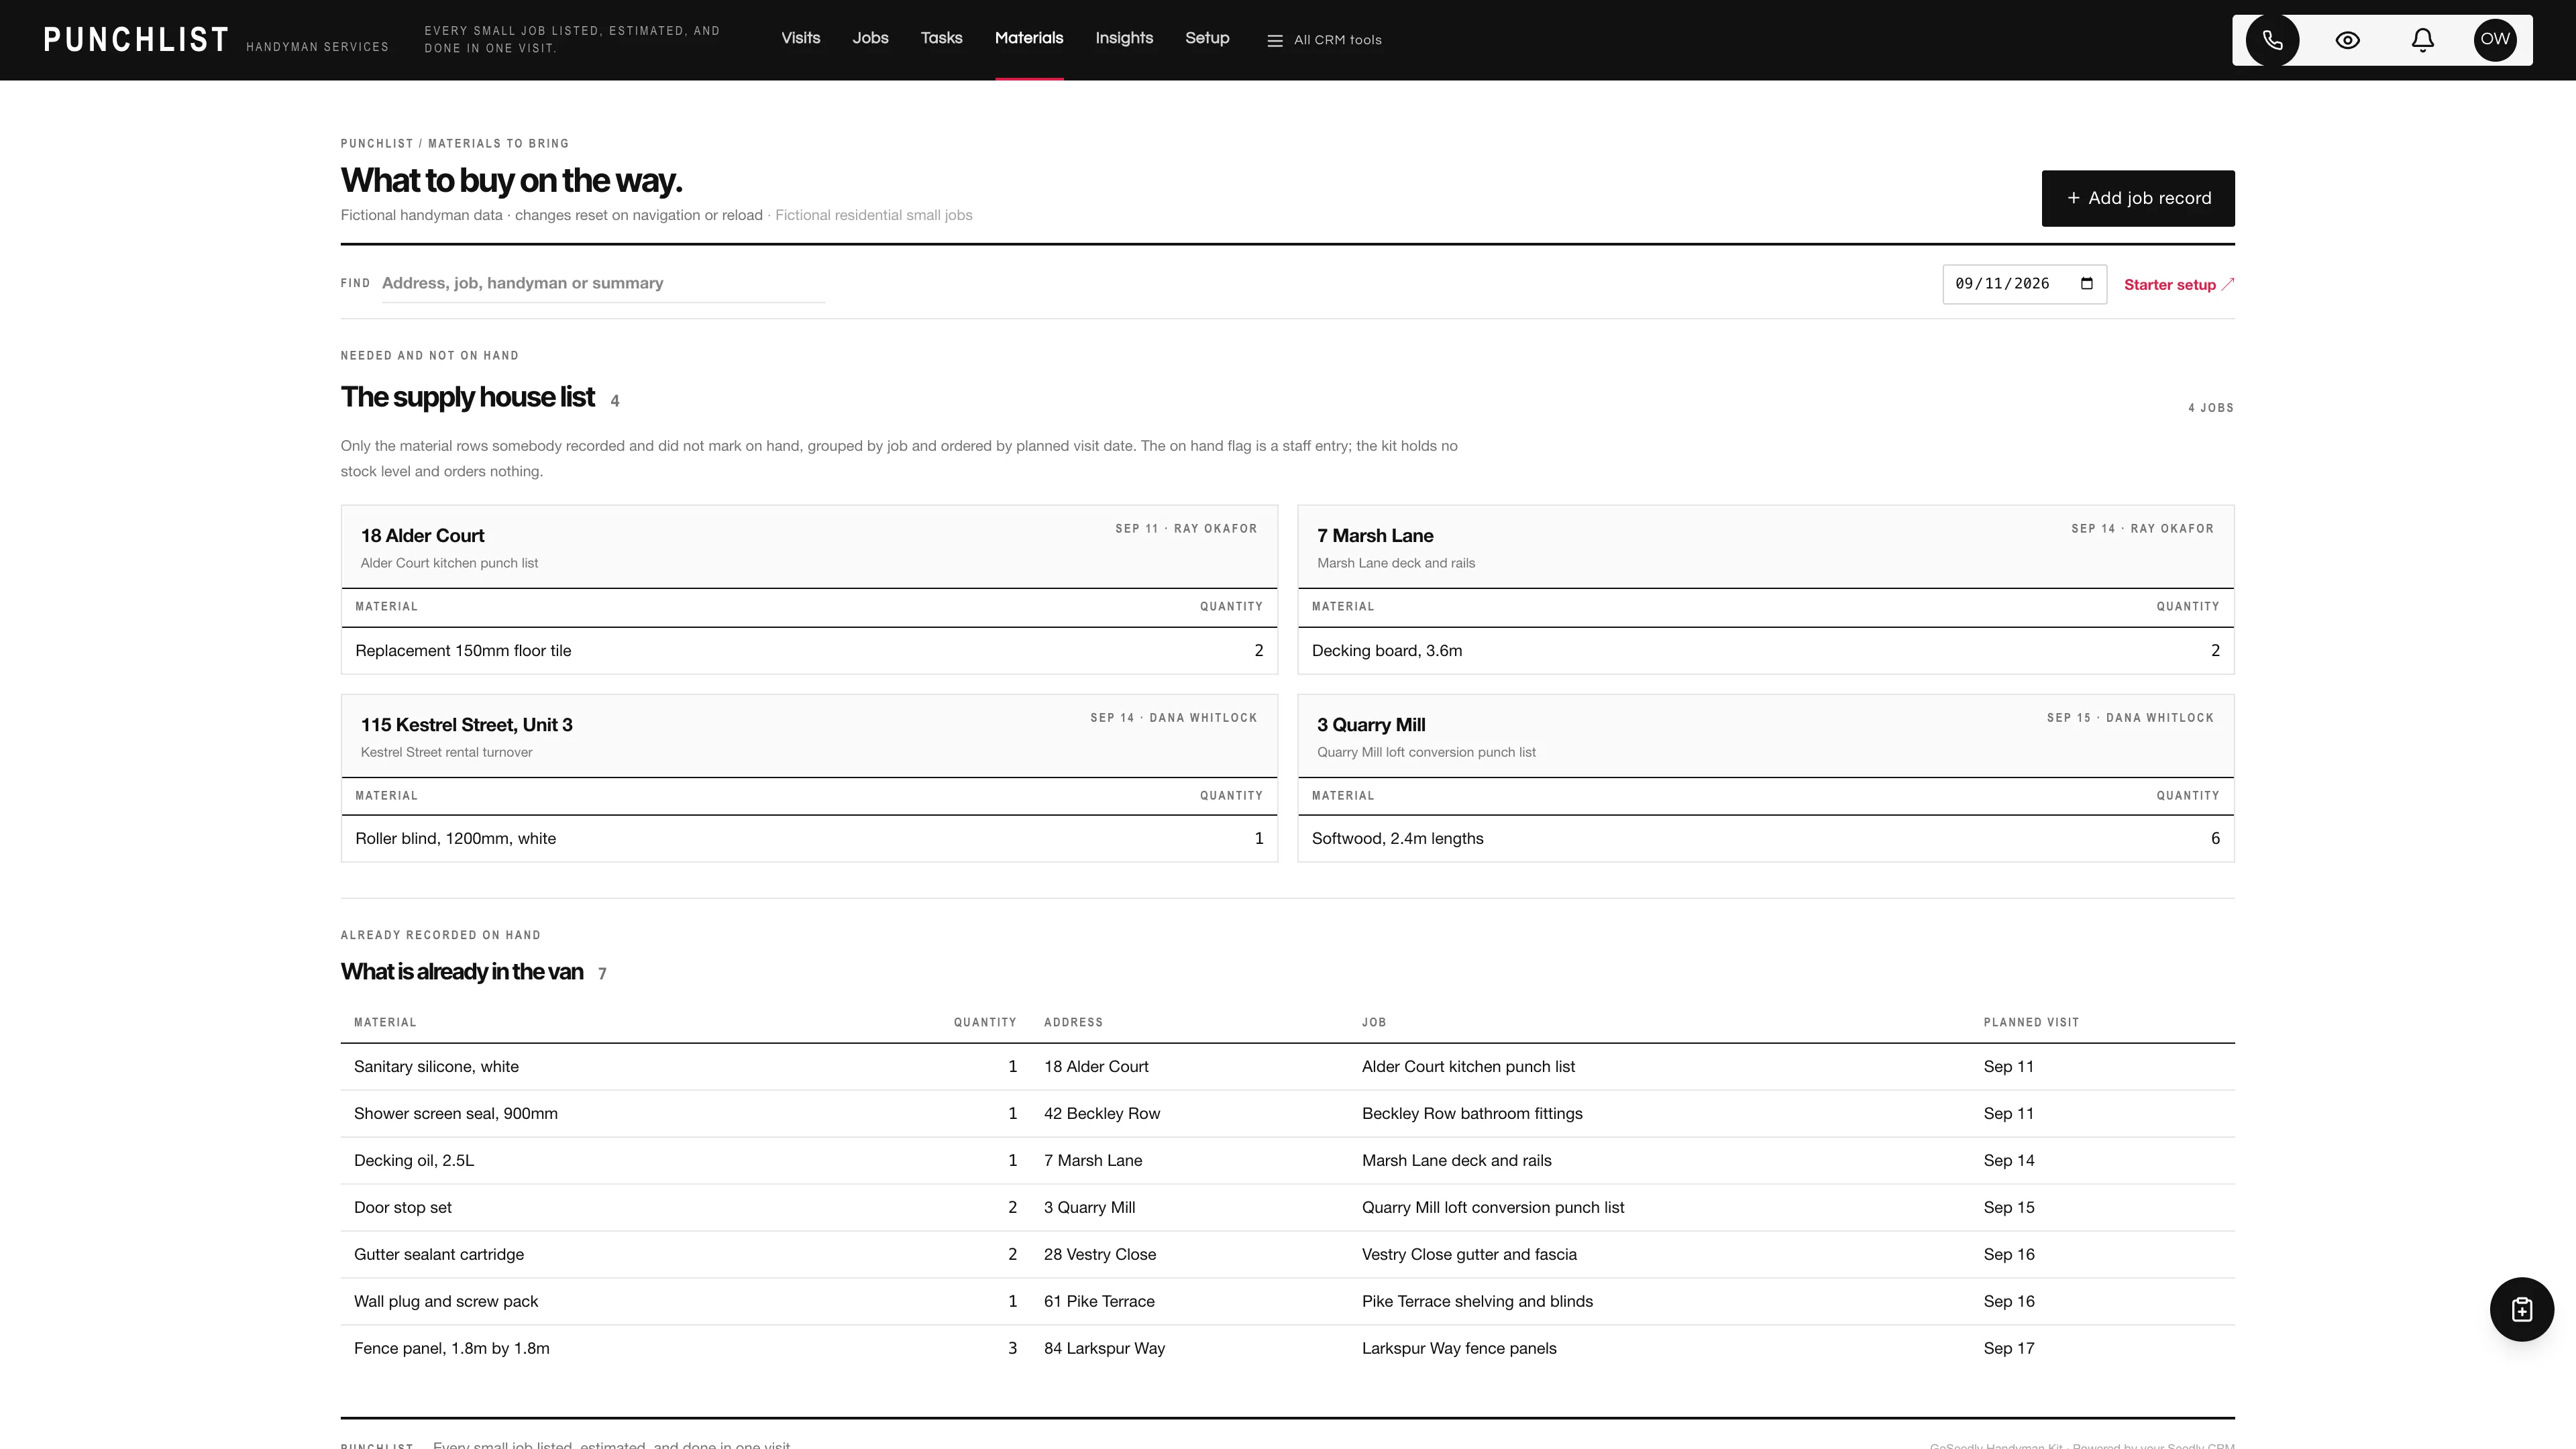
Task: Open the calendar picker icon in date field
Action: (x=2086, y=283)
